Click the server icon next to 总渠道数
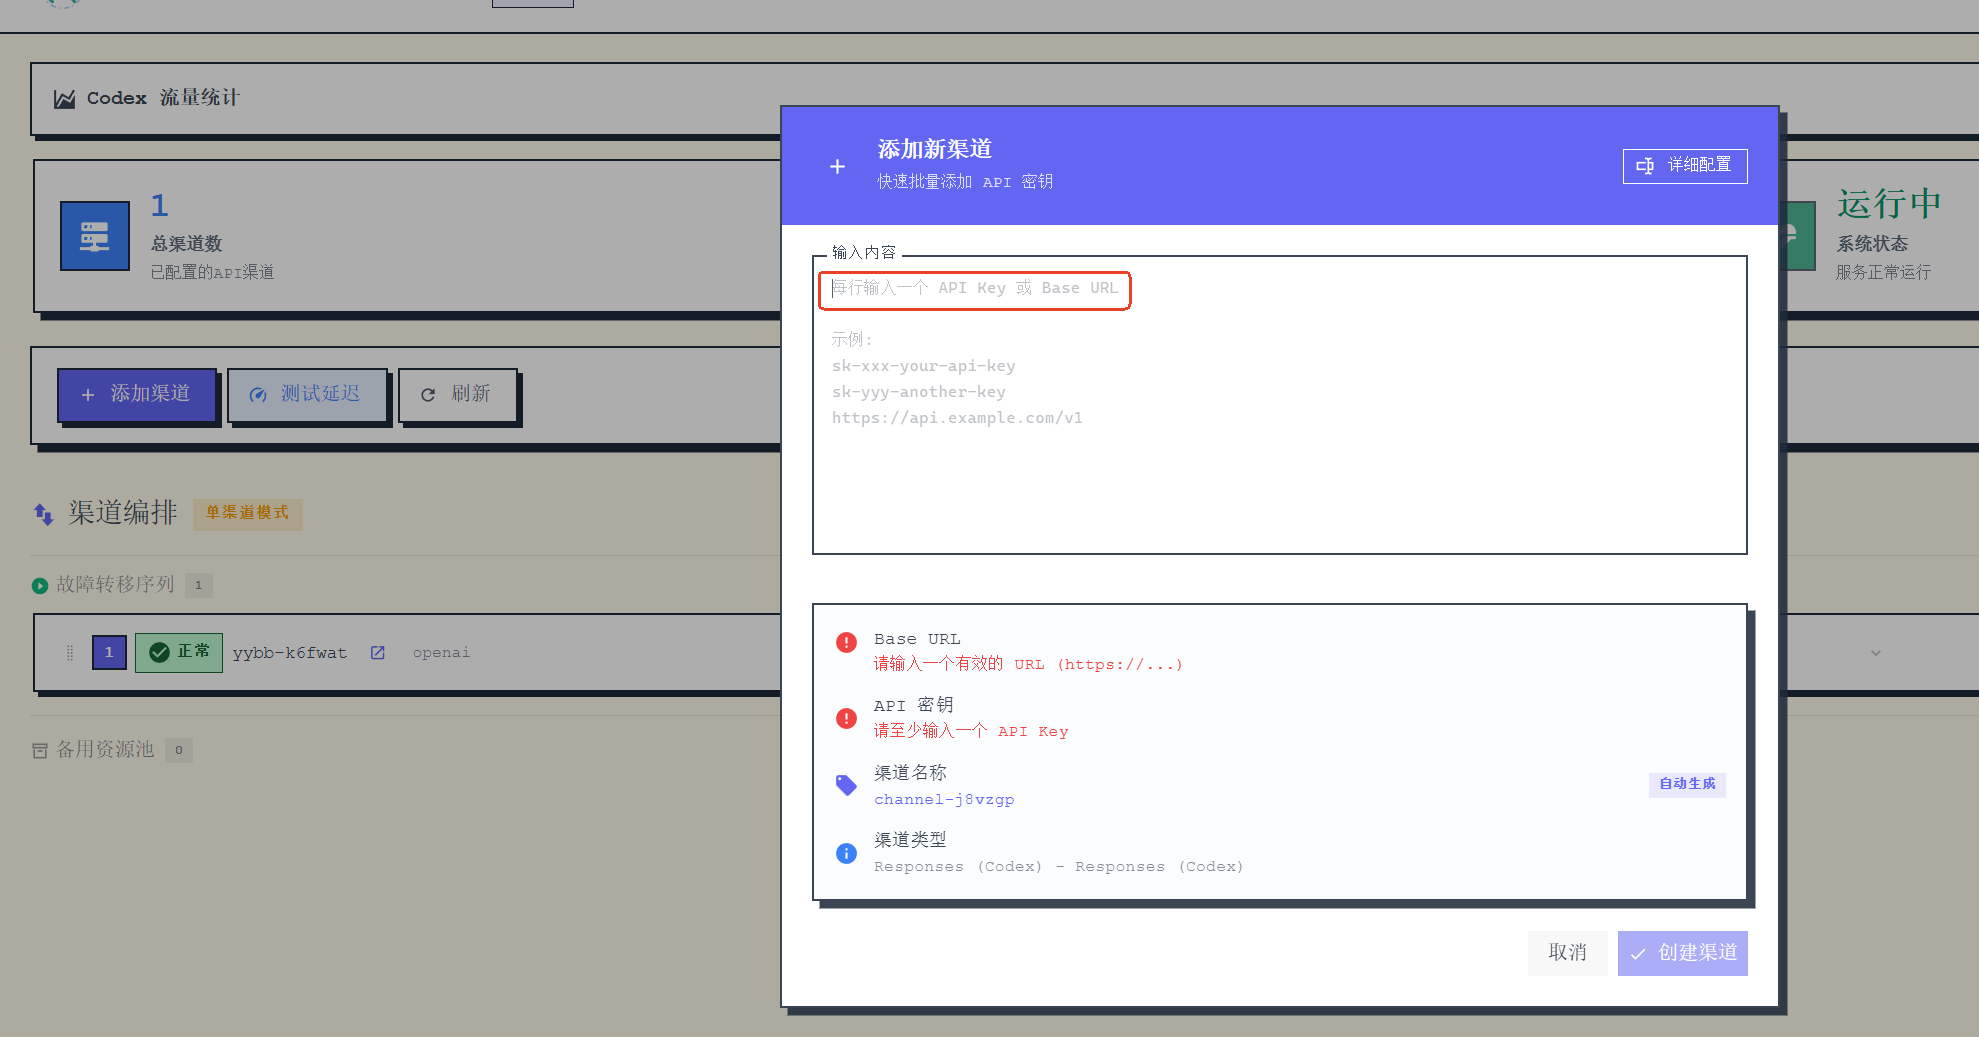 tap(95, 236)
